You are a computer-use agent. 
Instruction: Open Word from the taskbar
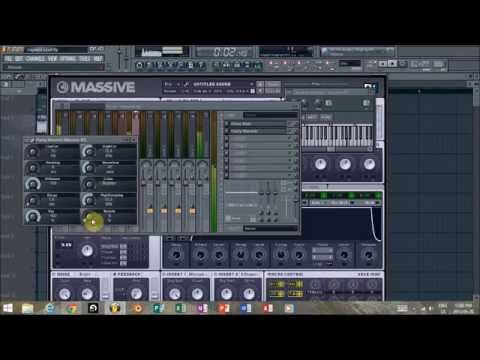point(246,308)
